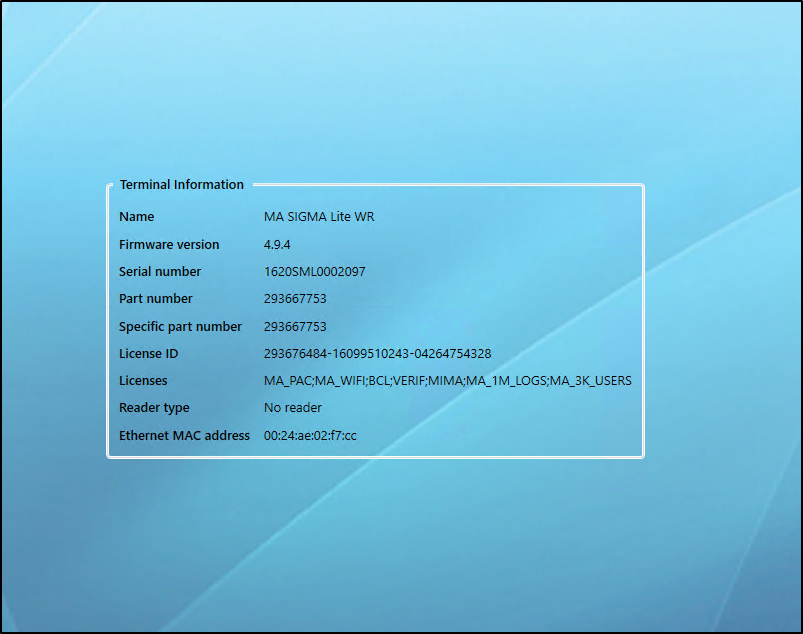The image size is (803, 634).
Task: Select license ID 293676484-16099510243-04264754328
Action: (x=377, y=354)
